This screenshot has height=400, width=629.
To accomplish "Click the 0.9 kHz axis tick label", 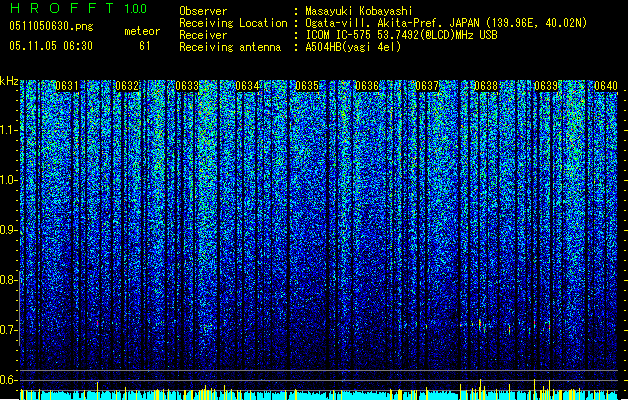I will [x=9, y=230].
